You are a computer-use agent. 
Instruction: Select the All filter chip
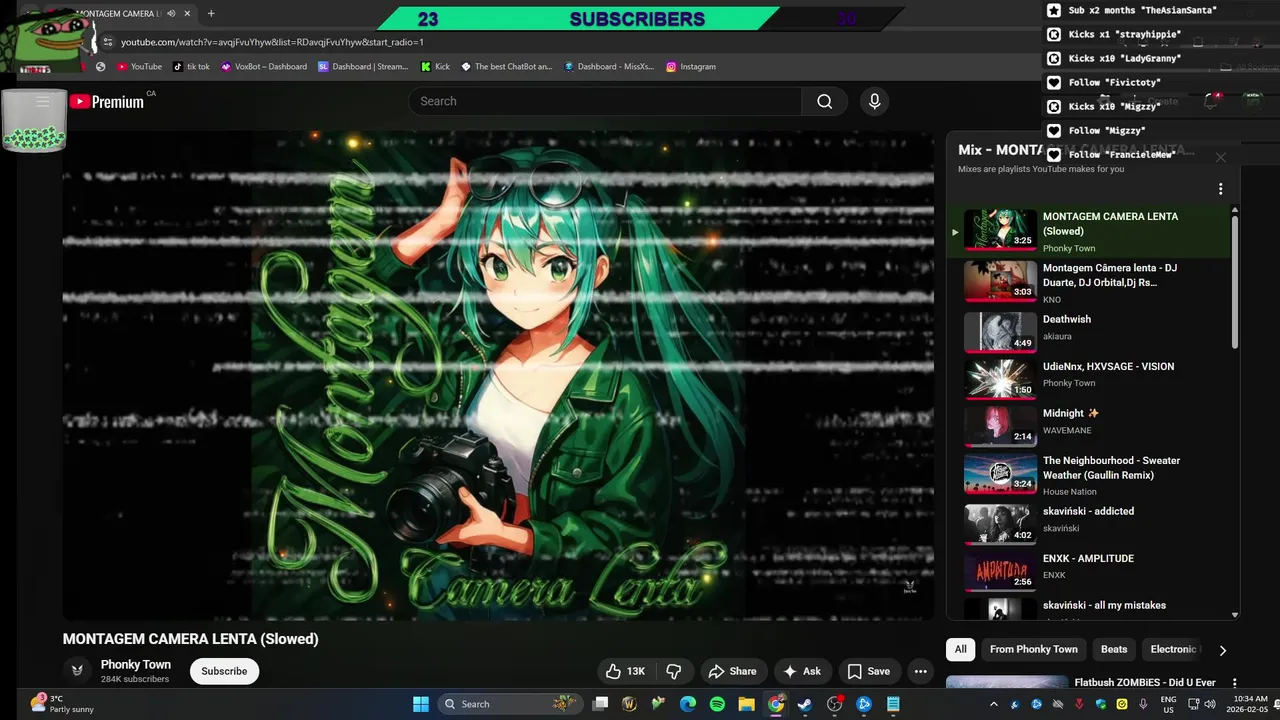[x=960, y=649]
